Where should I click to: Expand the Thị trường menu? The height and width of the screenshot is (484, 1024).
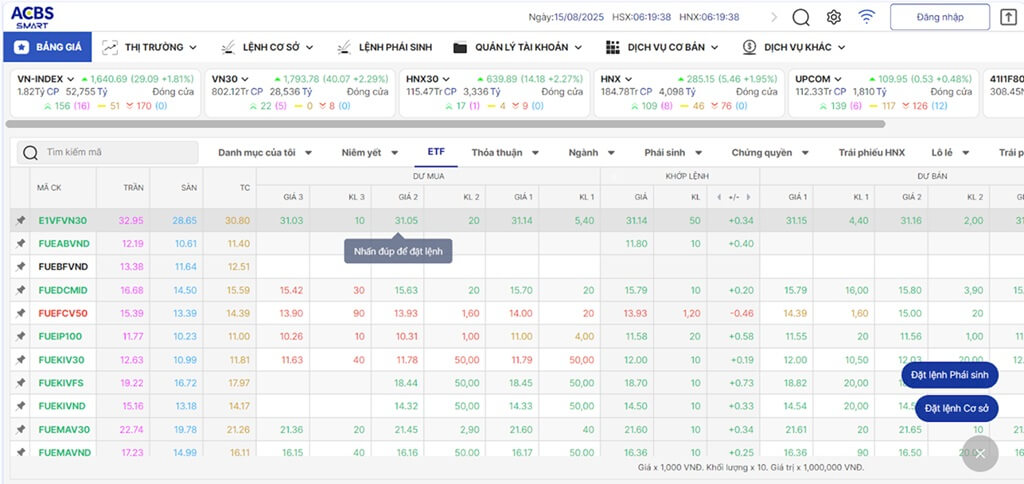click(150, 47)
